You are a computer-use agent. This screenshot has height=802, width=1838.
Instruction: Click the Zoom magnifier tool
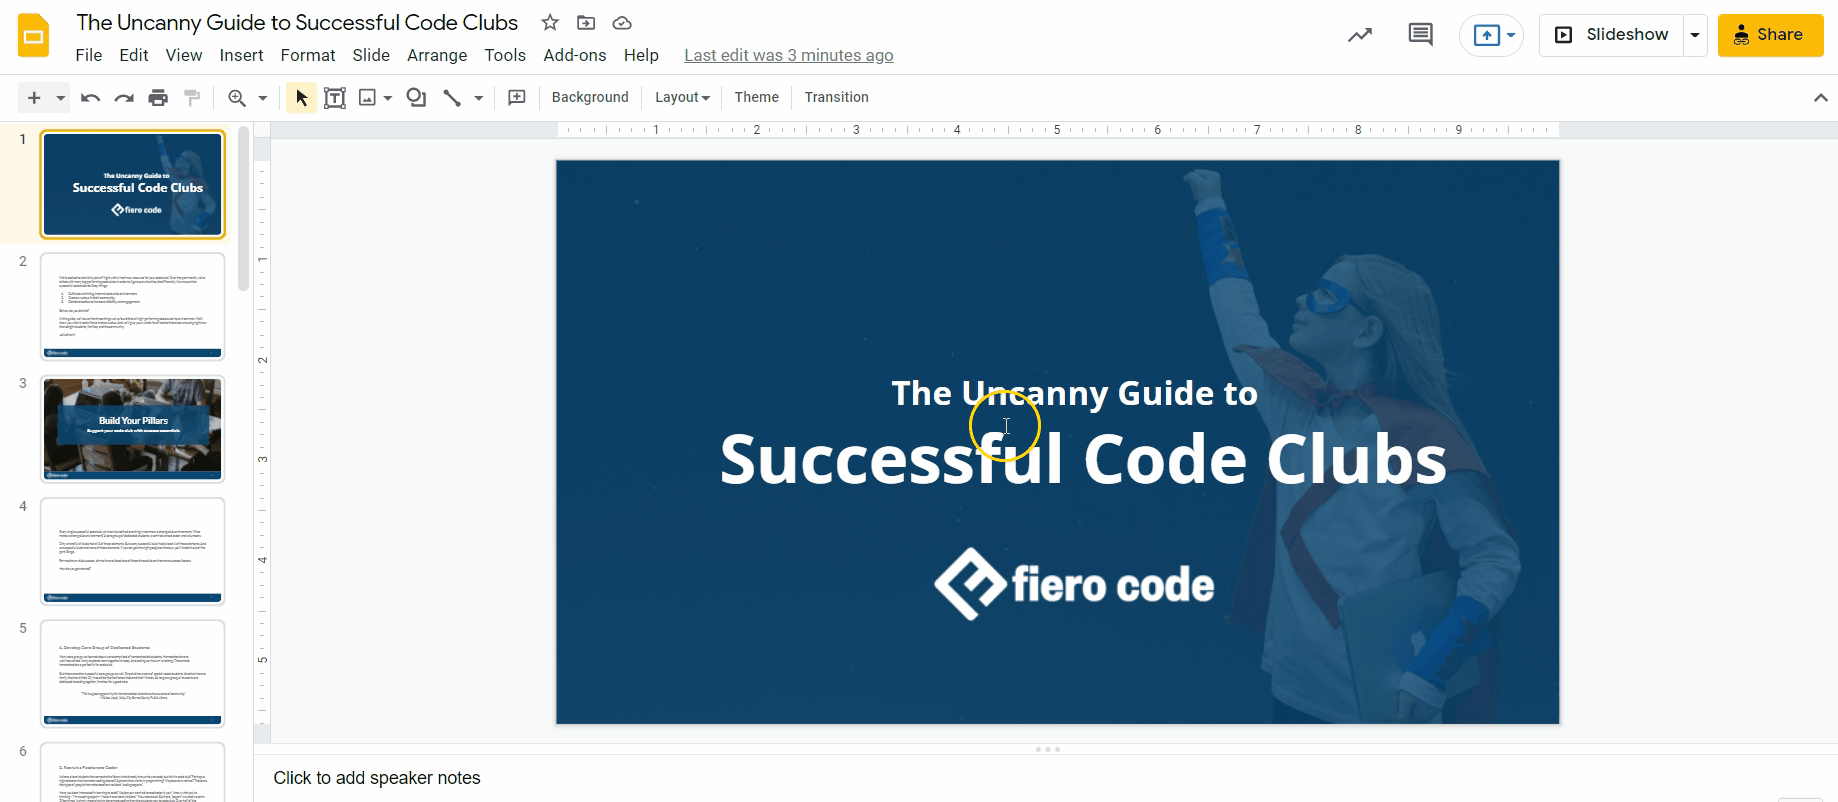[x=237, y=97]
